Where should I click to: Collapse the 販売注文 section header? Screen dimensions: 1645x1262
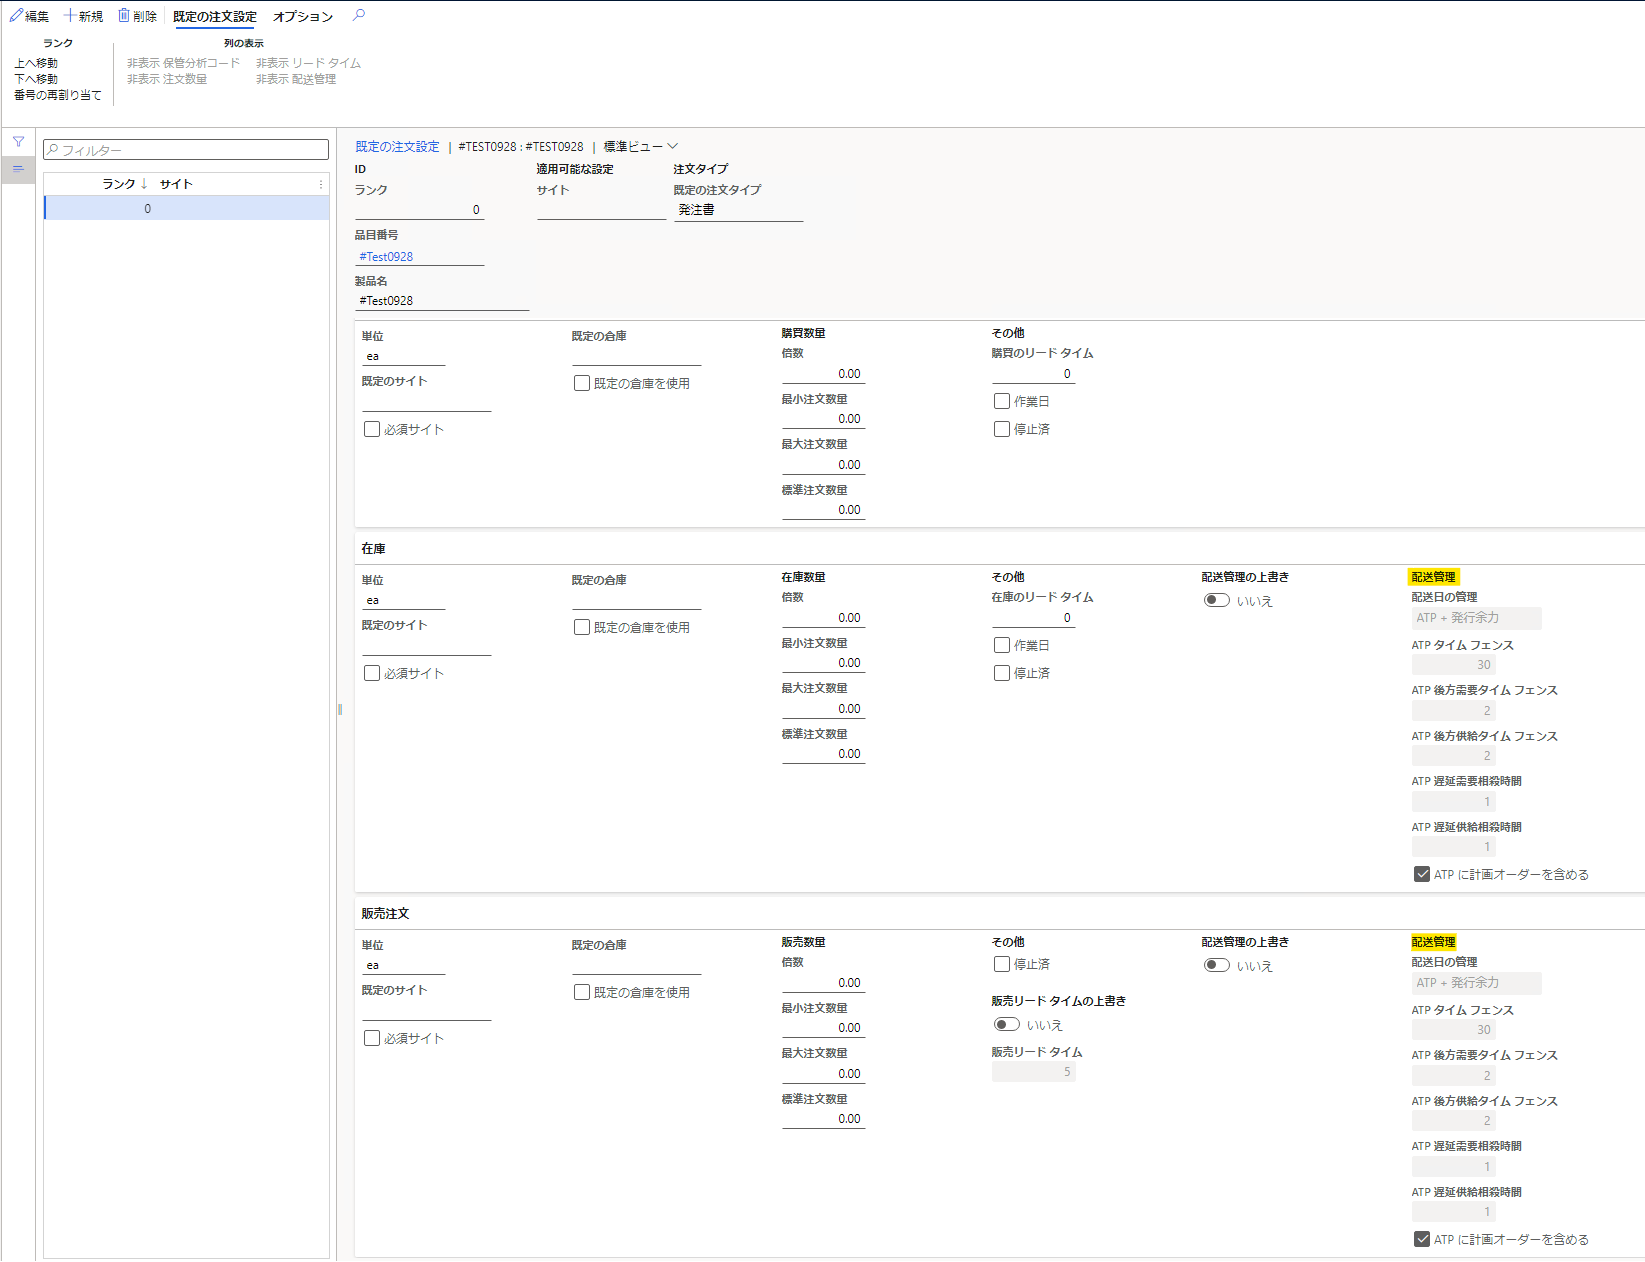(385, 914)
